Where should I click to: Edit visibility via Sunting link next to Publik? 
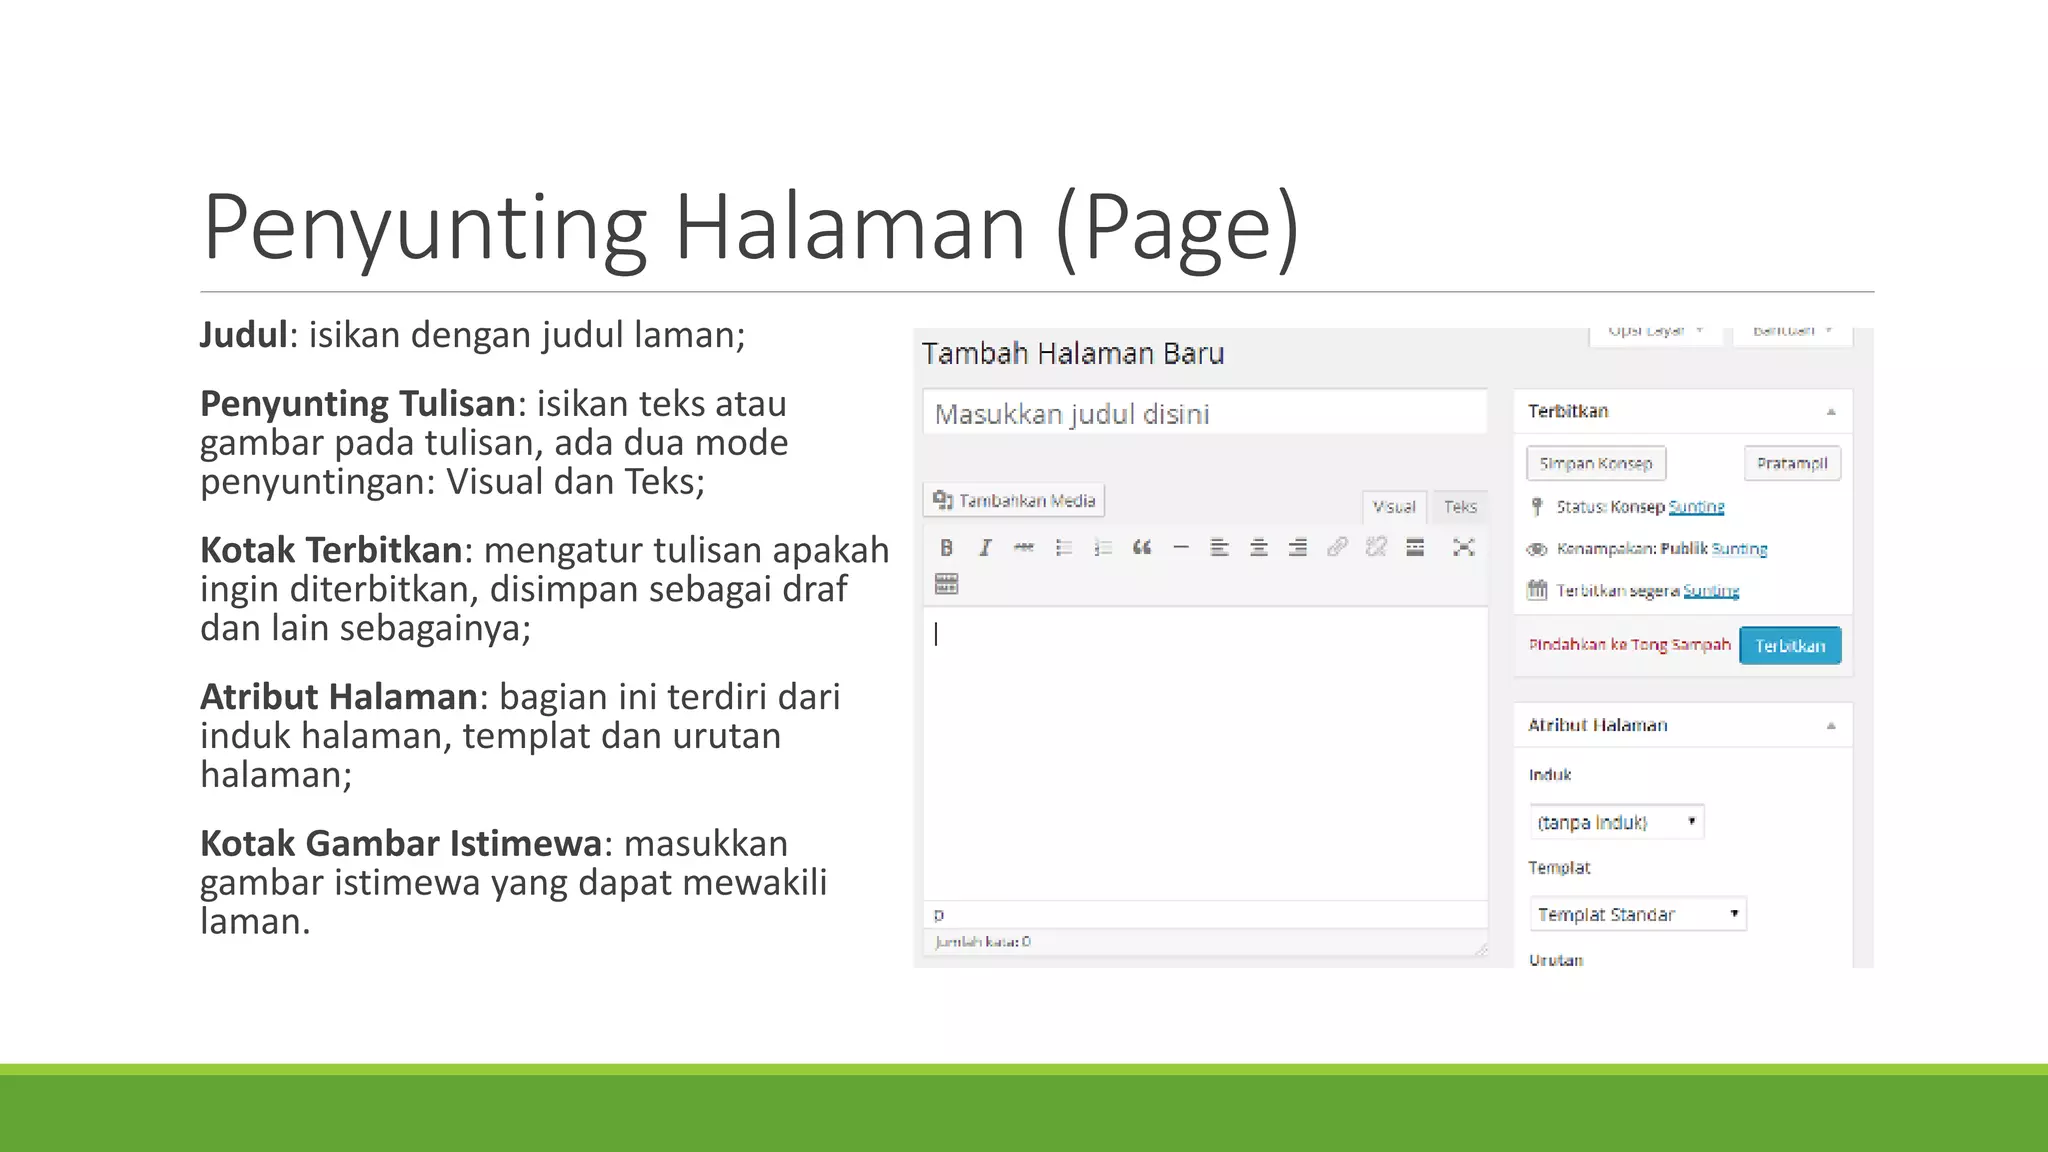click(x=1739, y=549)
